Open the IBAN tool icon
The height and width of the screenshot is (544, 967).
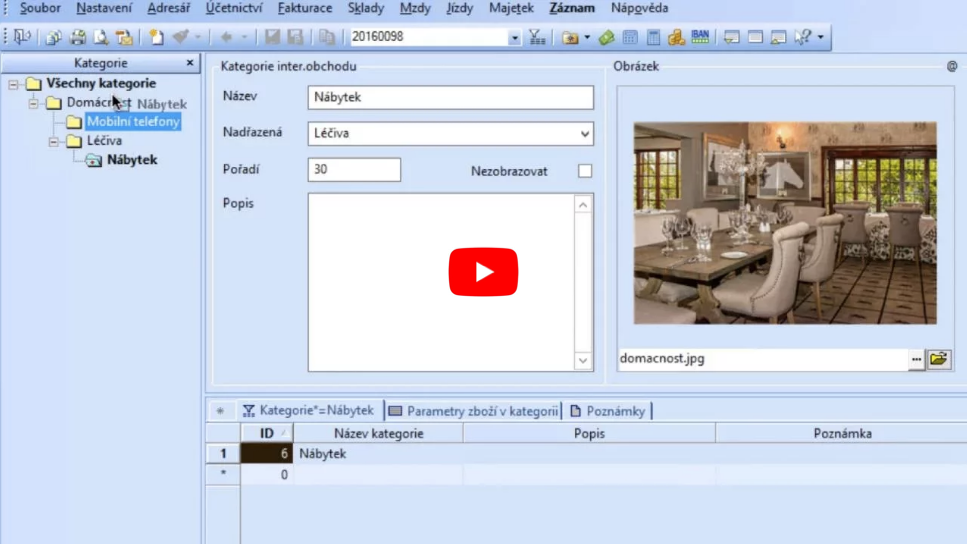coord(700,37)
